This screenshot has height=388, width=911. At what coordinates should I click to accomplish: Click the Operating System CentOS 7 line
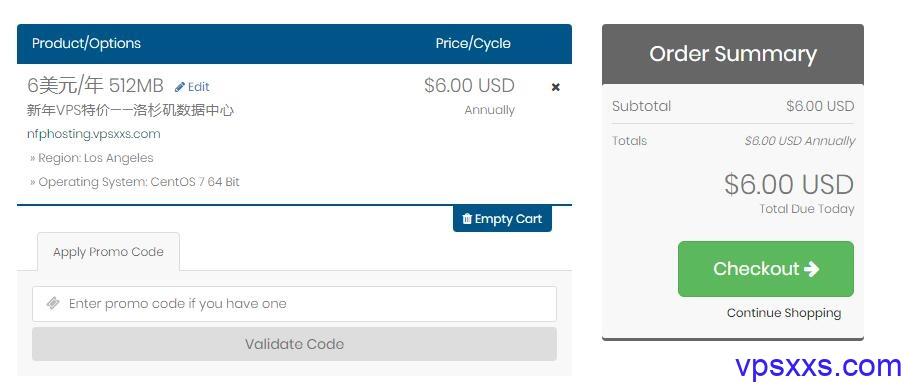(x=135, y=182)
